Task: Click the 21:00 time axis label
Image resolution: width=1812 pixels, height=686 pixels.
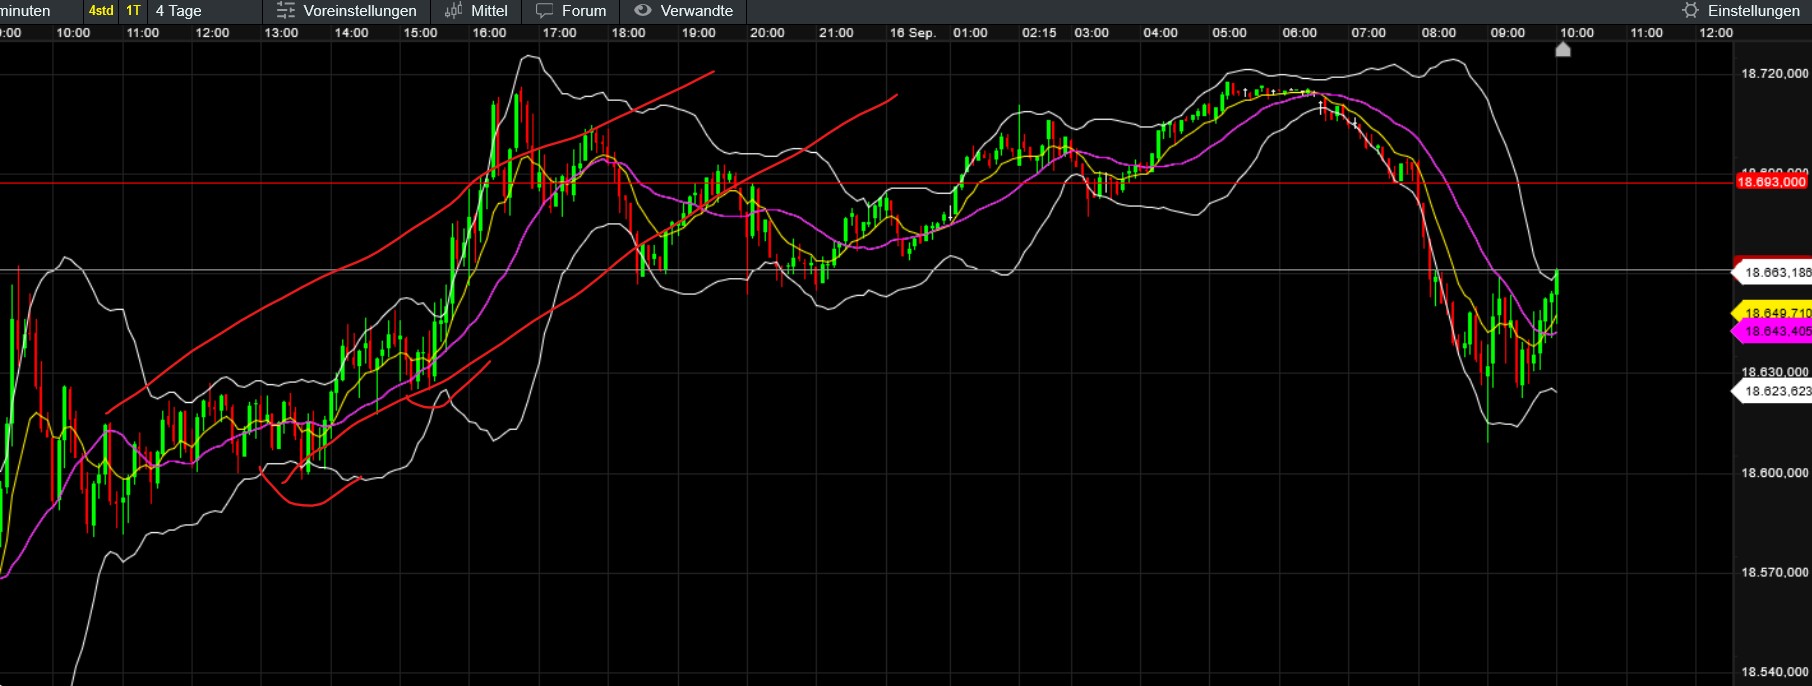Action: (x=836, y=33)
